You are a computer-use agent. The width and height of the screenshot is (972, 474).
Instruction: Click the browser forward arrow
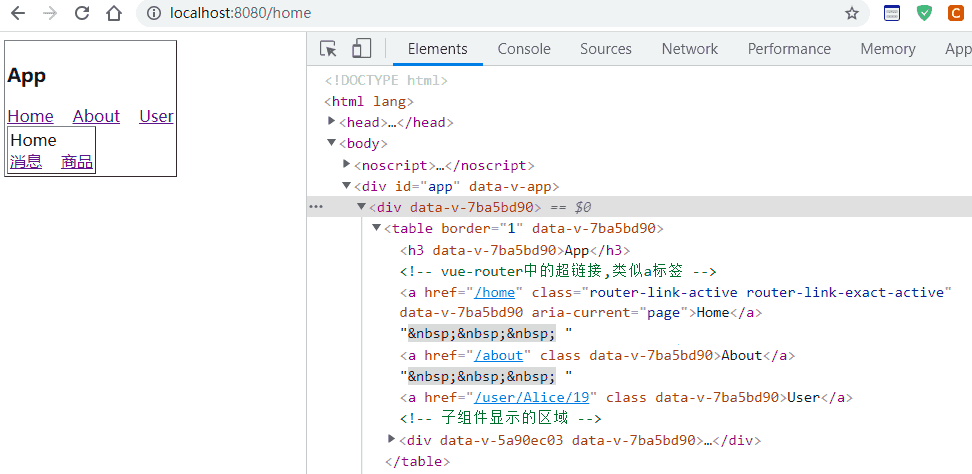[x=50, y=13]
